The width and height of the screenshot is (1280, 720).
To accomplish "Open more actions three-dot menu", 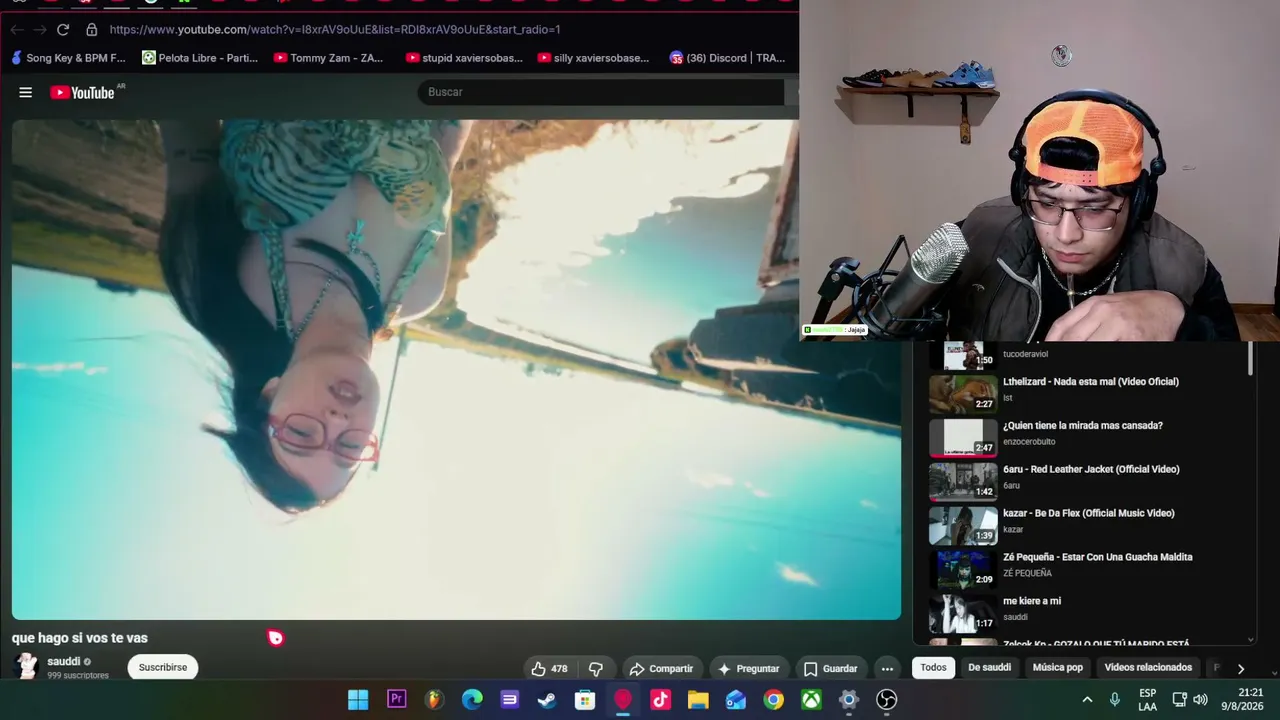I will [x=887, y=669].
